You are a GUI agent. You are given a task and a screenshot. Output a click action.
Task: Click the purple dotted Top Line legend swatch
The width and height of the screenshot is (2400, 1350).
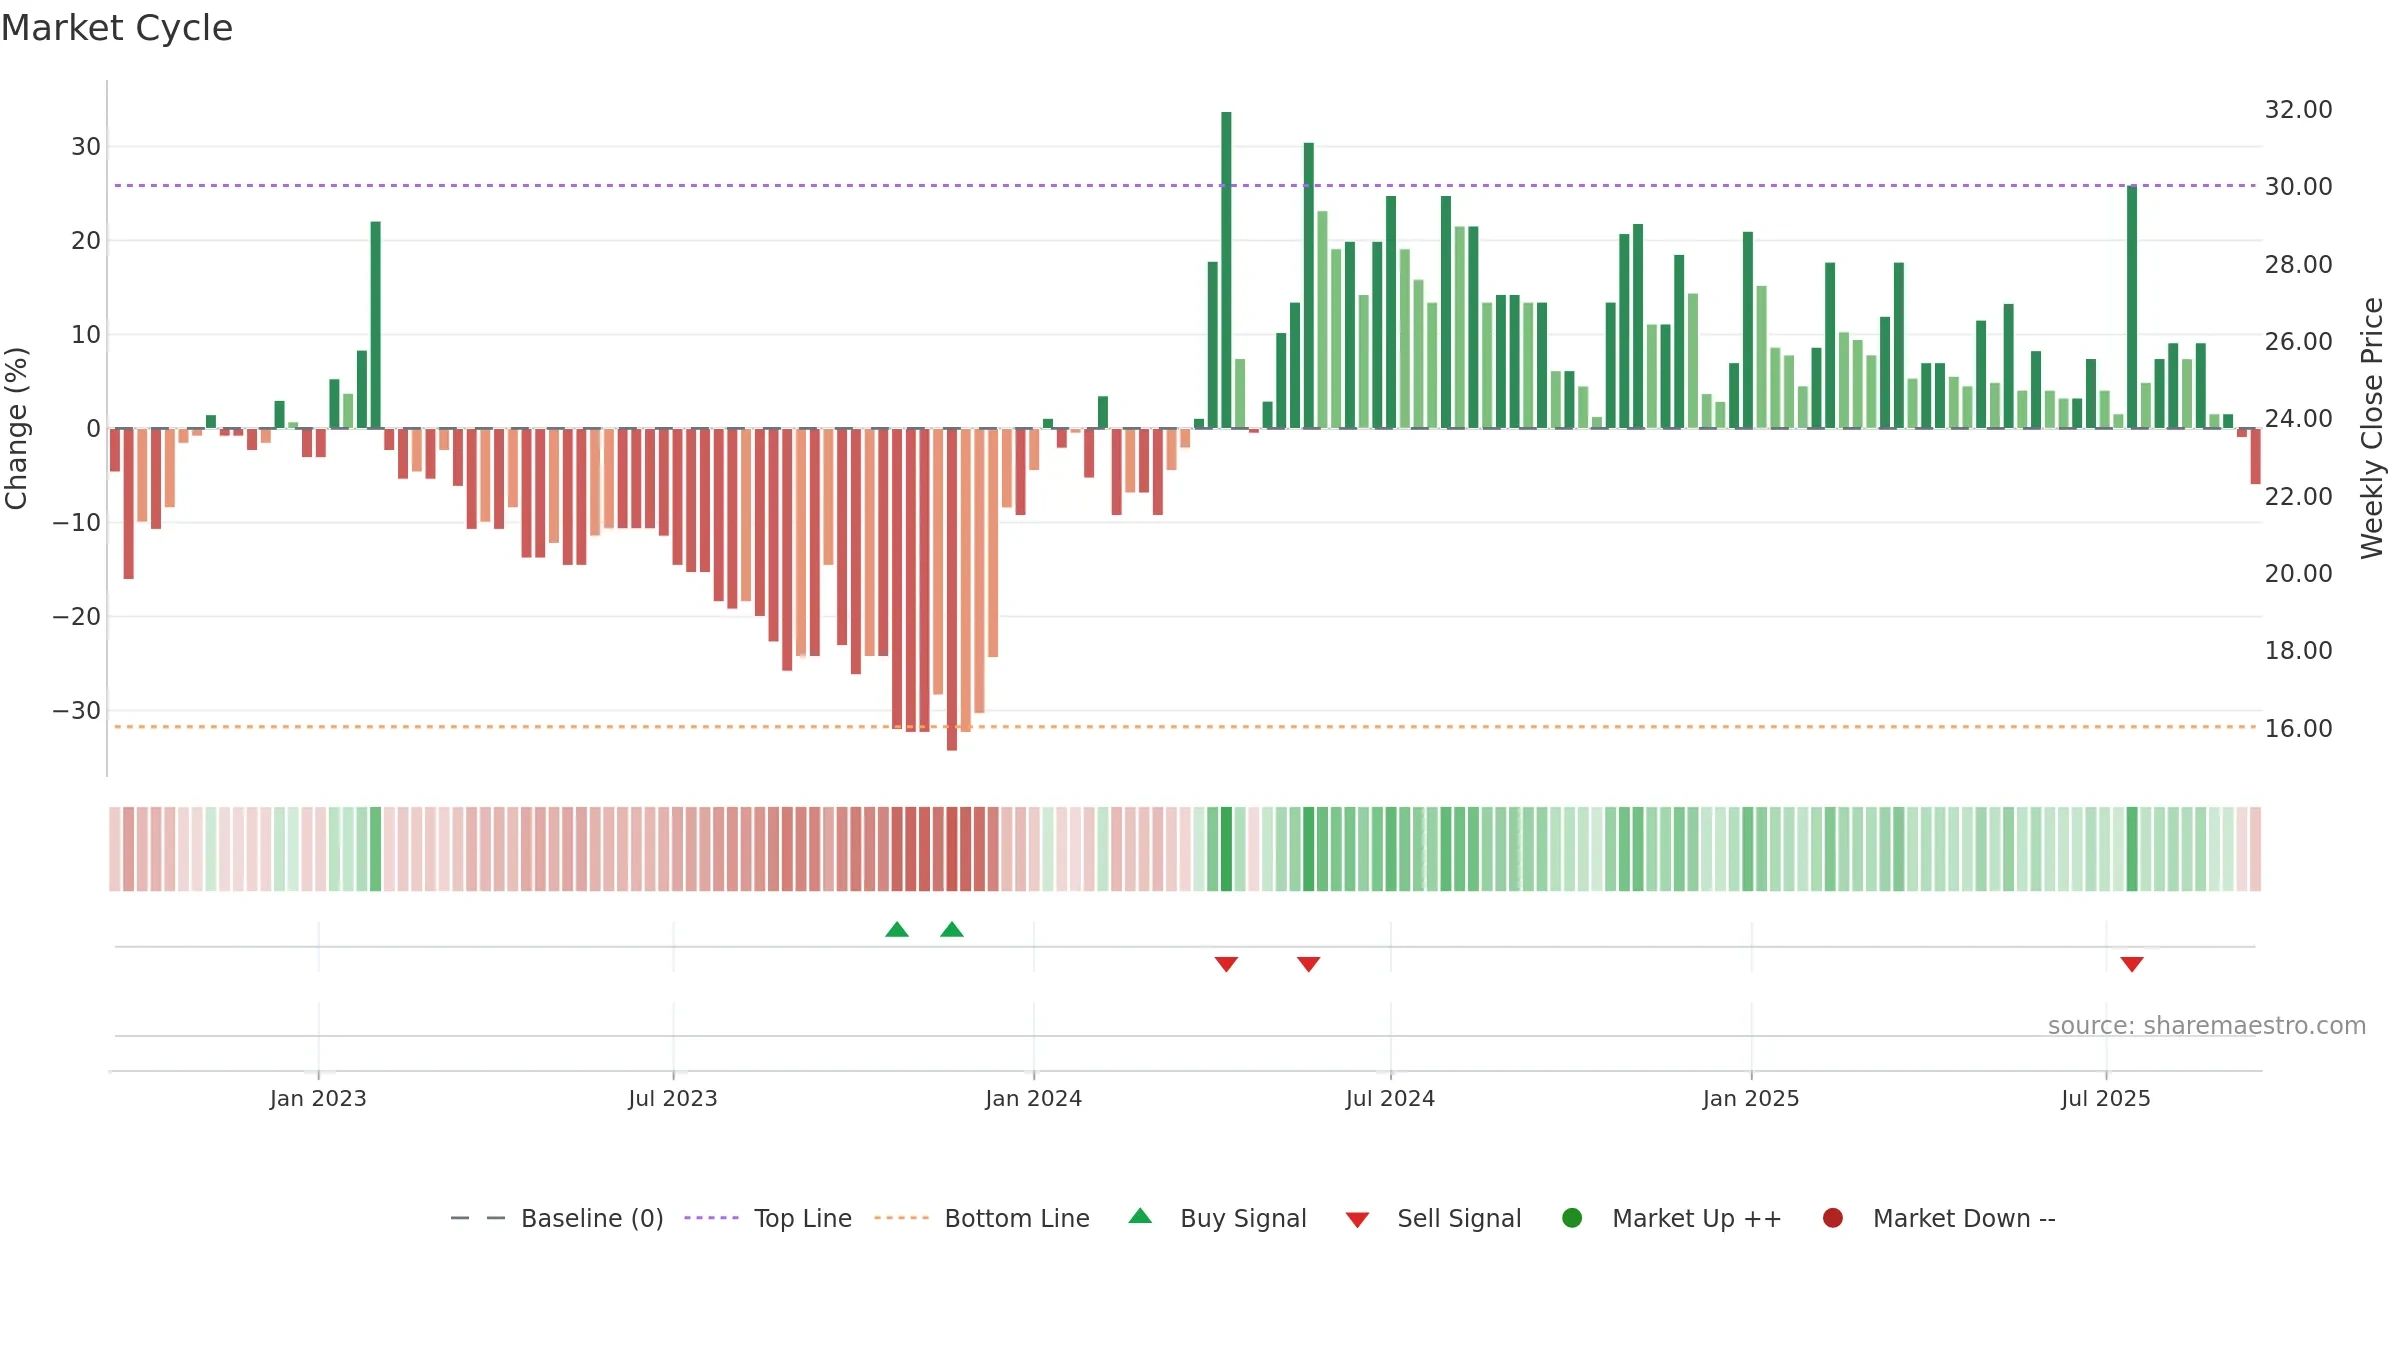(711, 1218)
